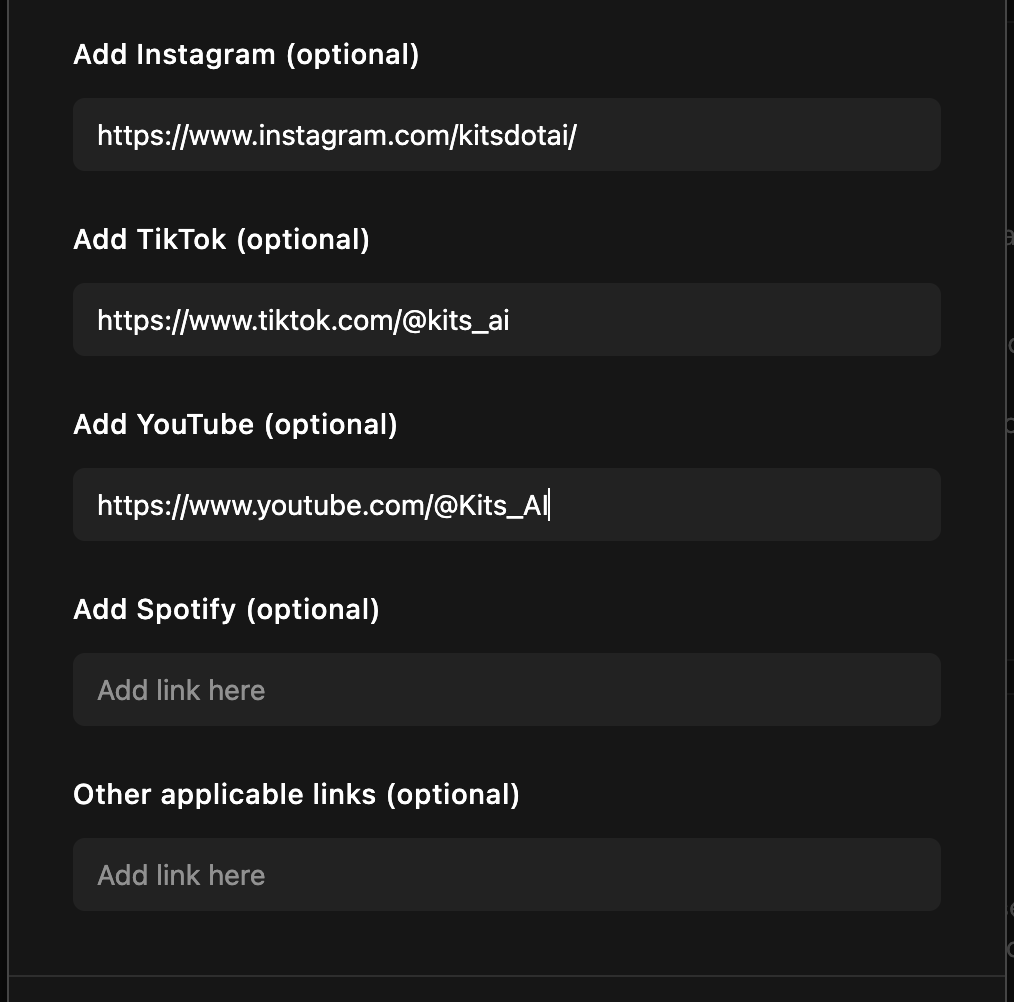Click the "Add Instagram" label text

(174, 54)
